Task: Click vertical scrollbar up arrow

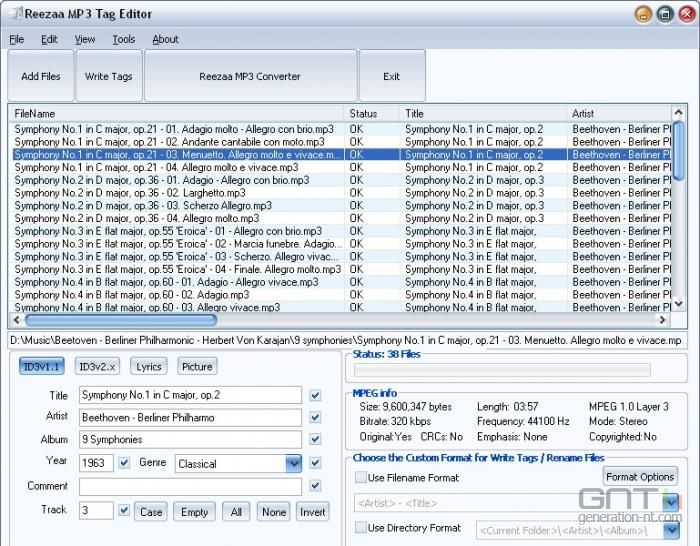Action: click(x=679, y=112)
